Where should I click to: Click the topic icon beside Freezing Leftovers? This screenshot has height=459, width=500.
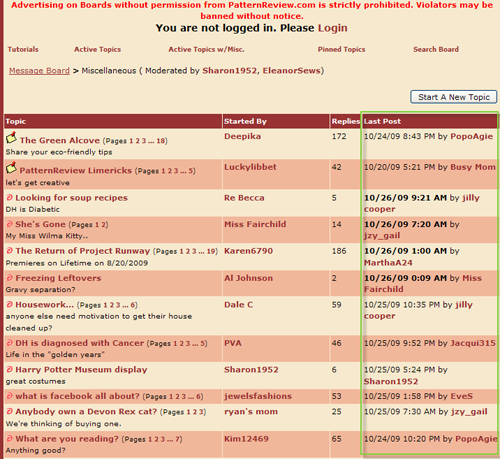click(10, 278)
